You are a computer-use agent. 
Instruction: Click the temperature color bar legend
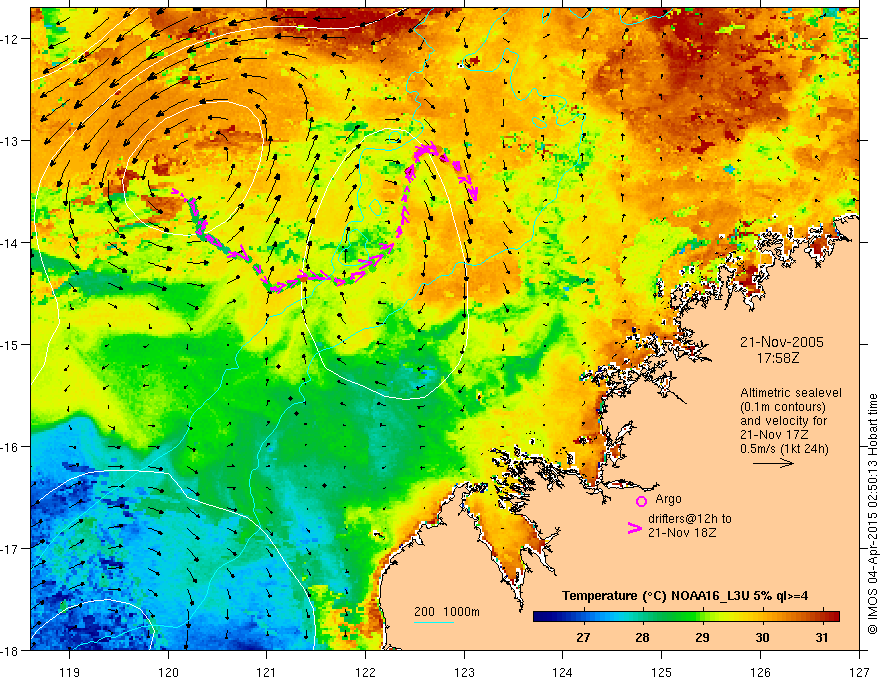[686, 616]
